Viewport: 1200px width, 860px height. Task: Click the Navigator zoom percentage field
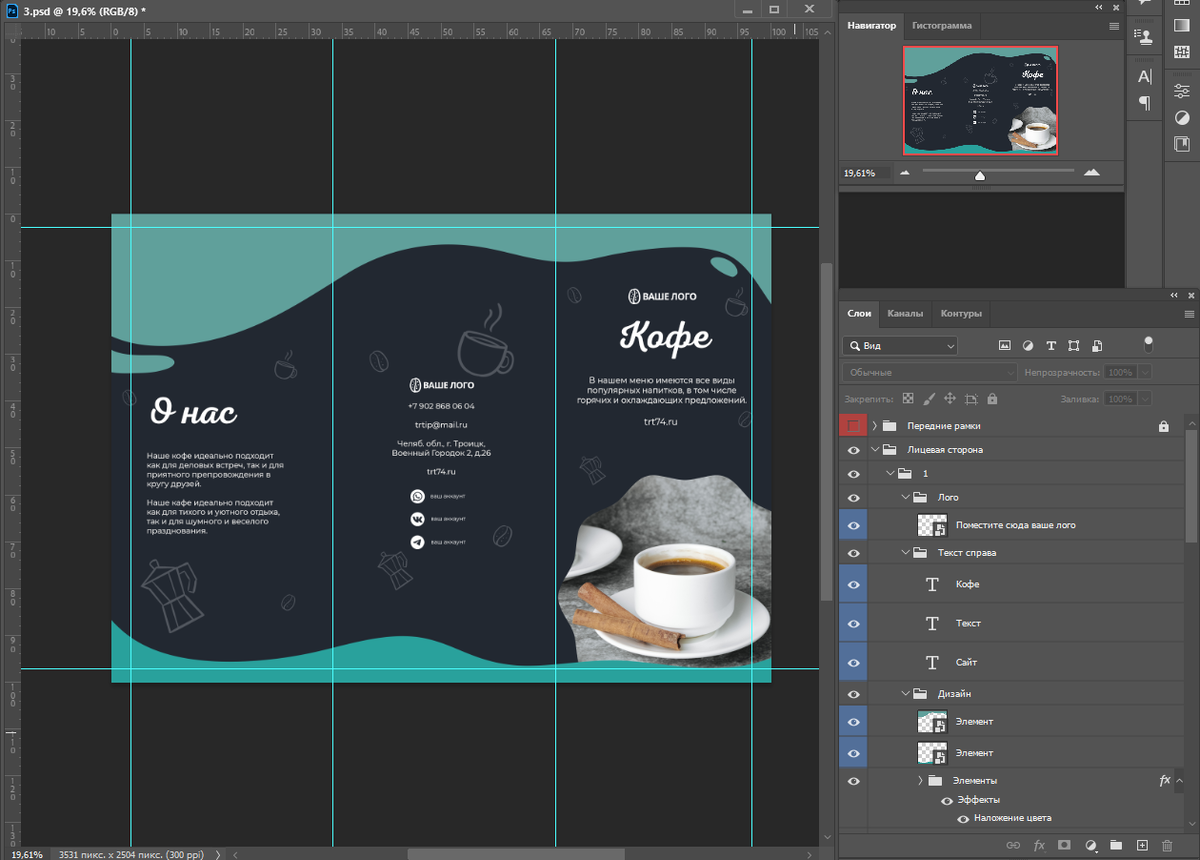pyautogui.click(x=866, y=173)
